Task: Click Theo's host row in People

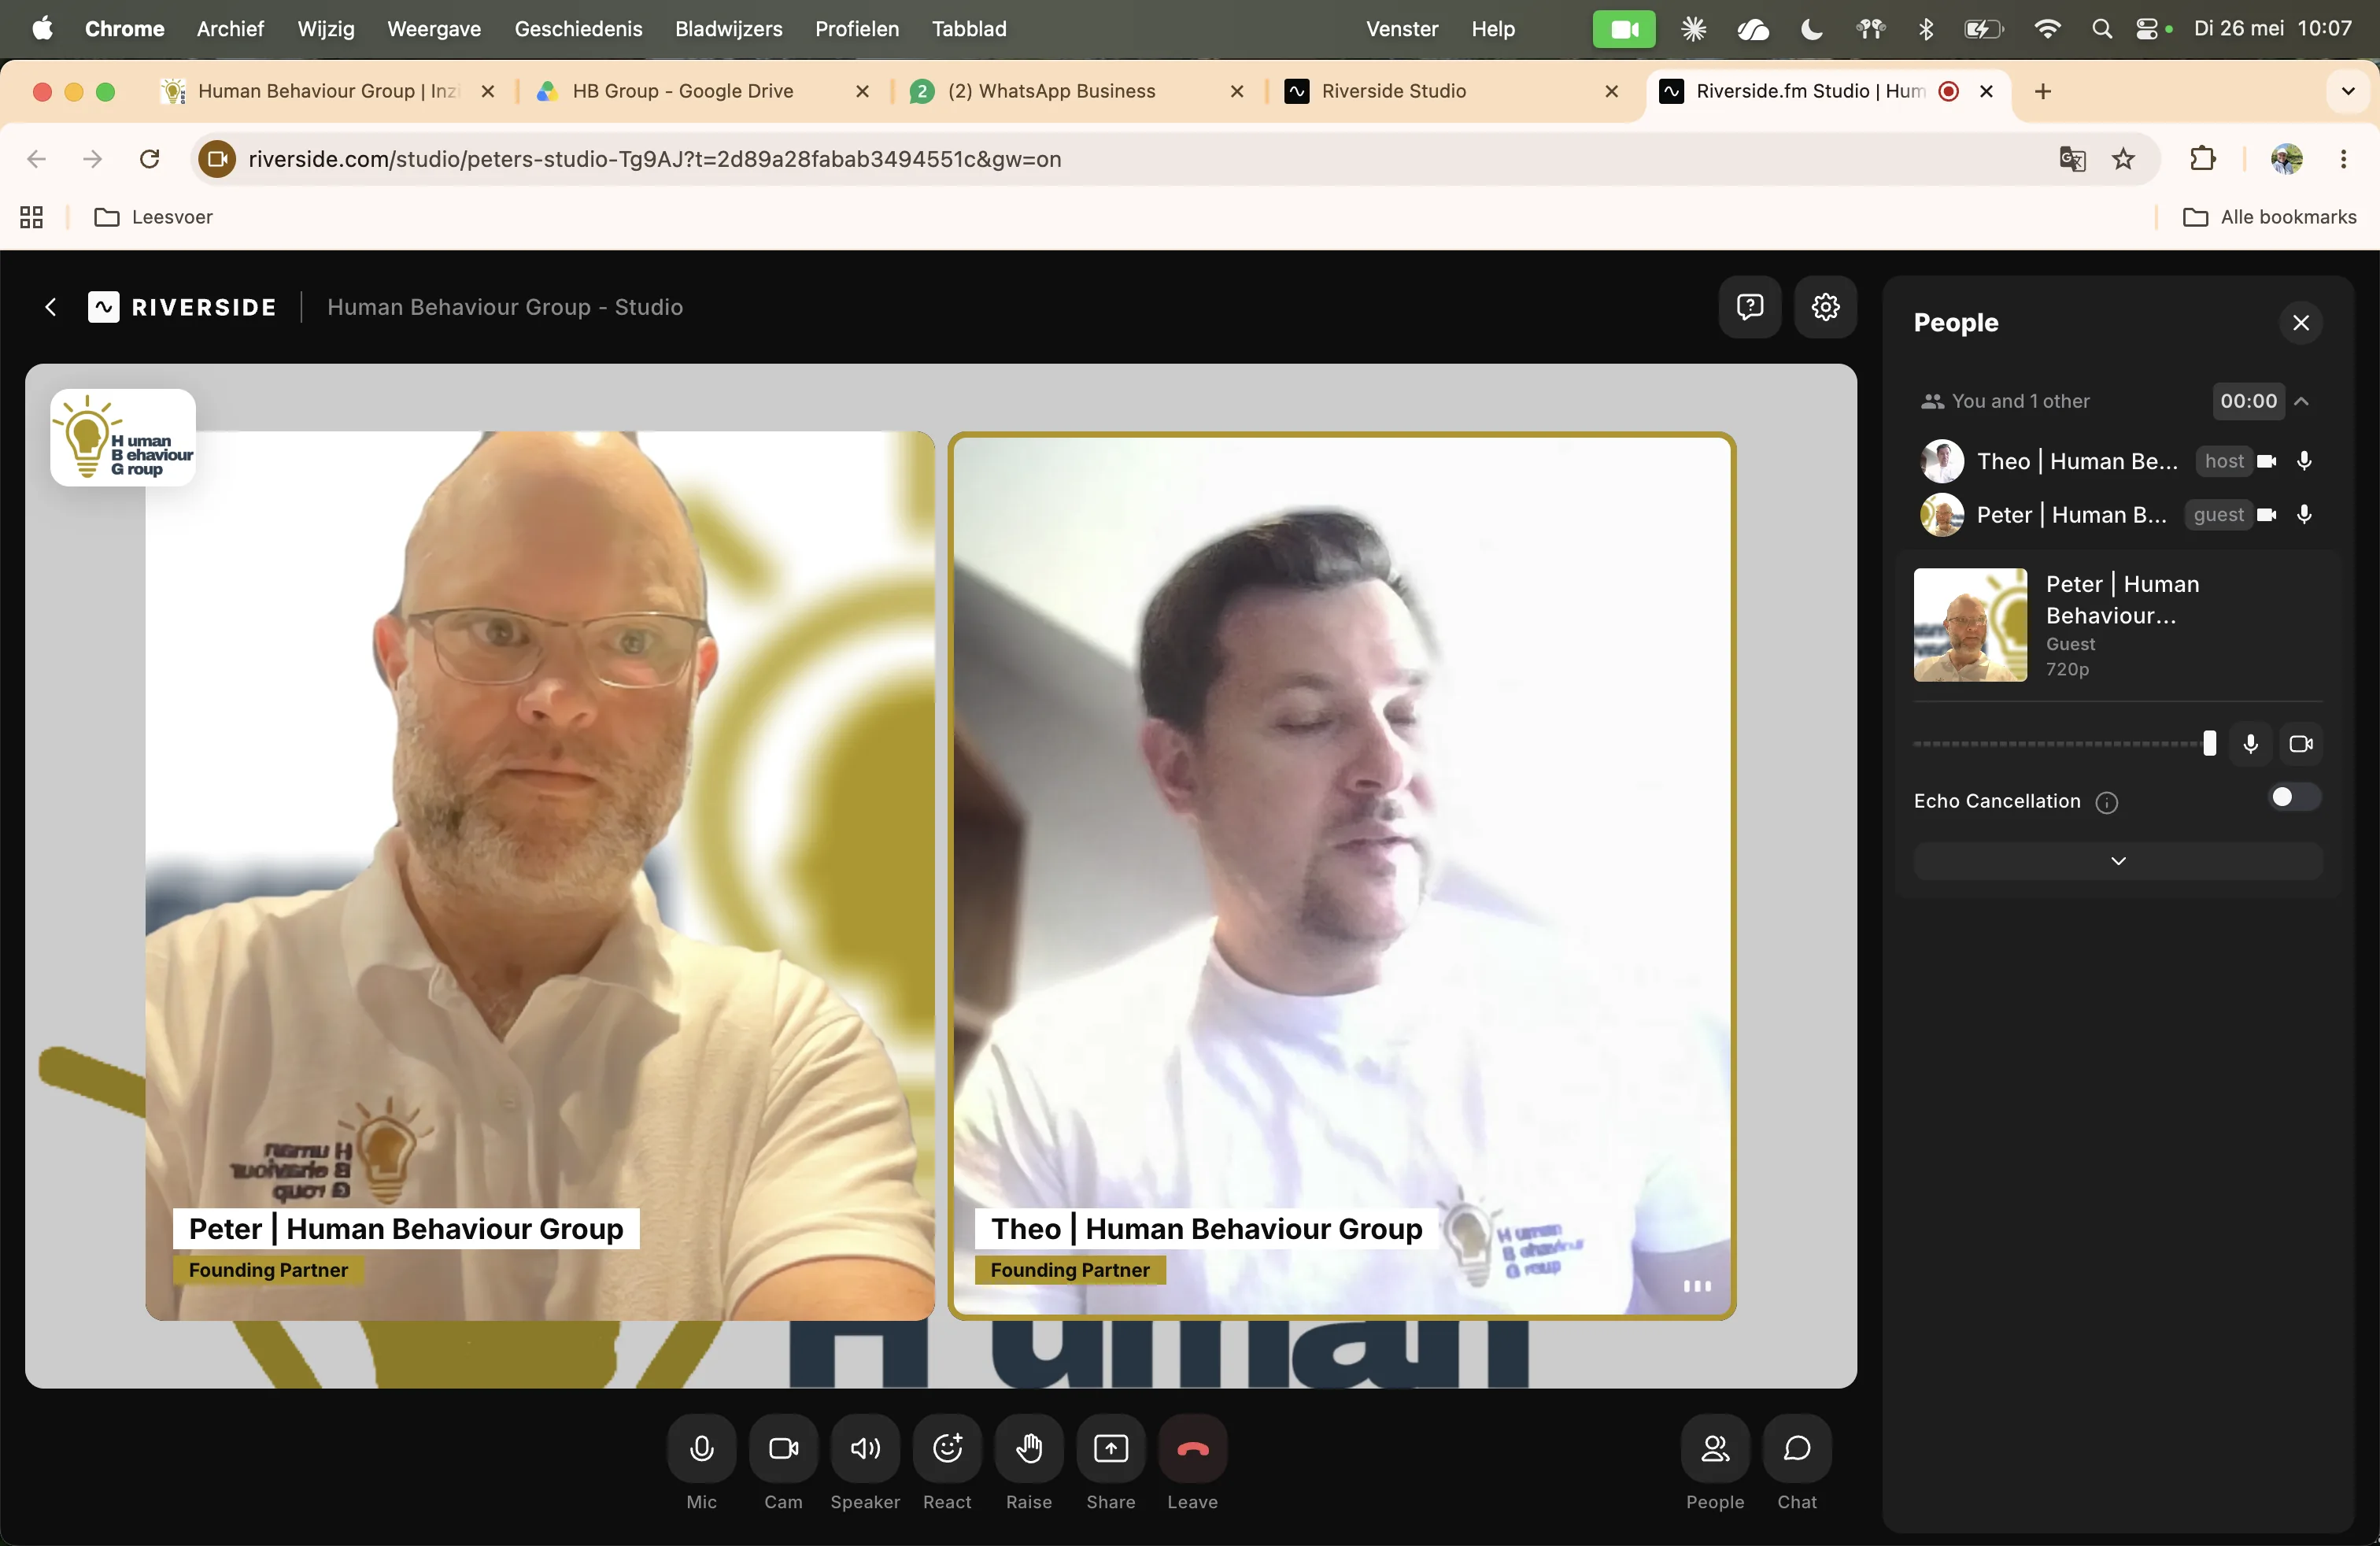Action: (2118, 461)
